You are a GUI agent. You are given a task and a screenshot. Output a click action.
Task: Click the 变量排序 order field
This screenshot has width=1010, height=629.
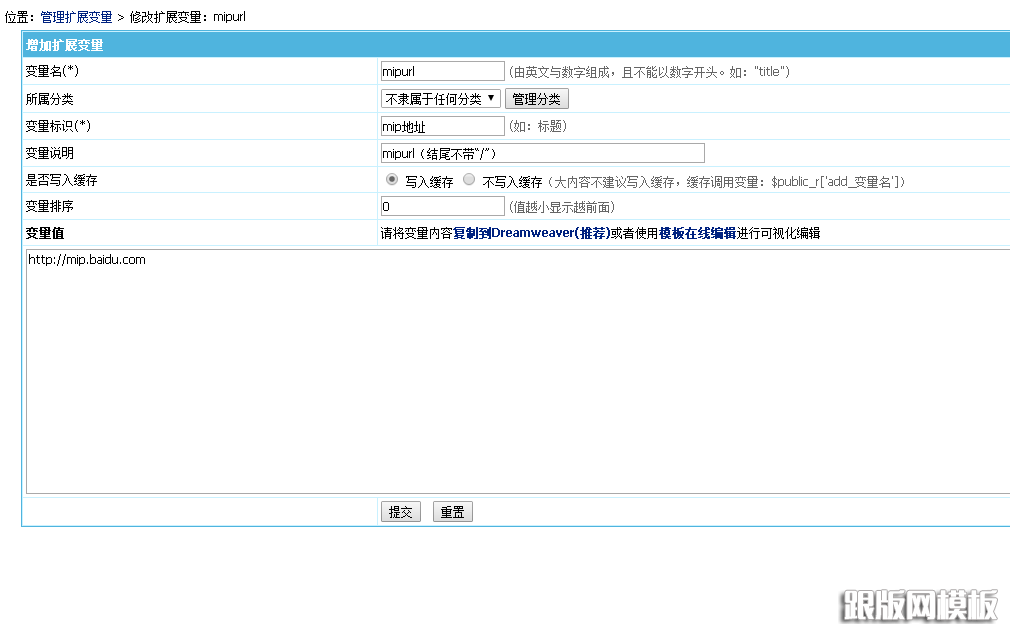[443, 206]
